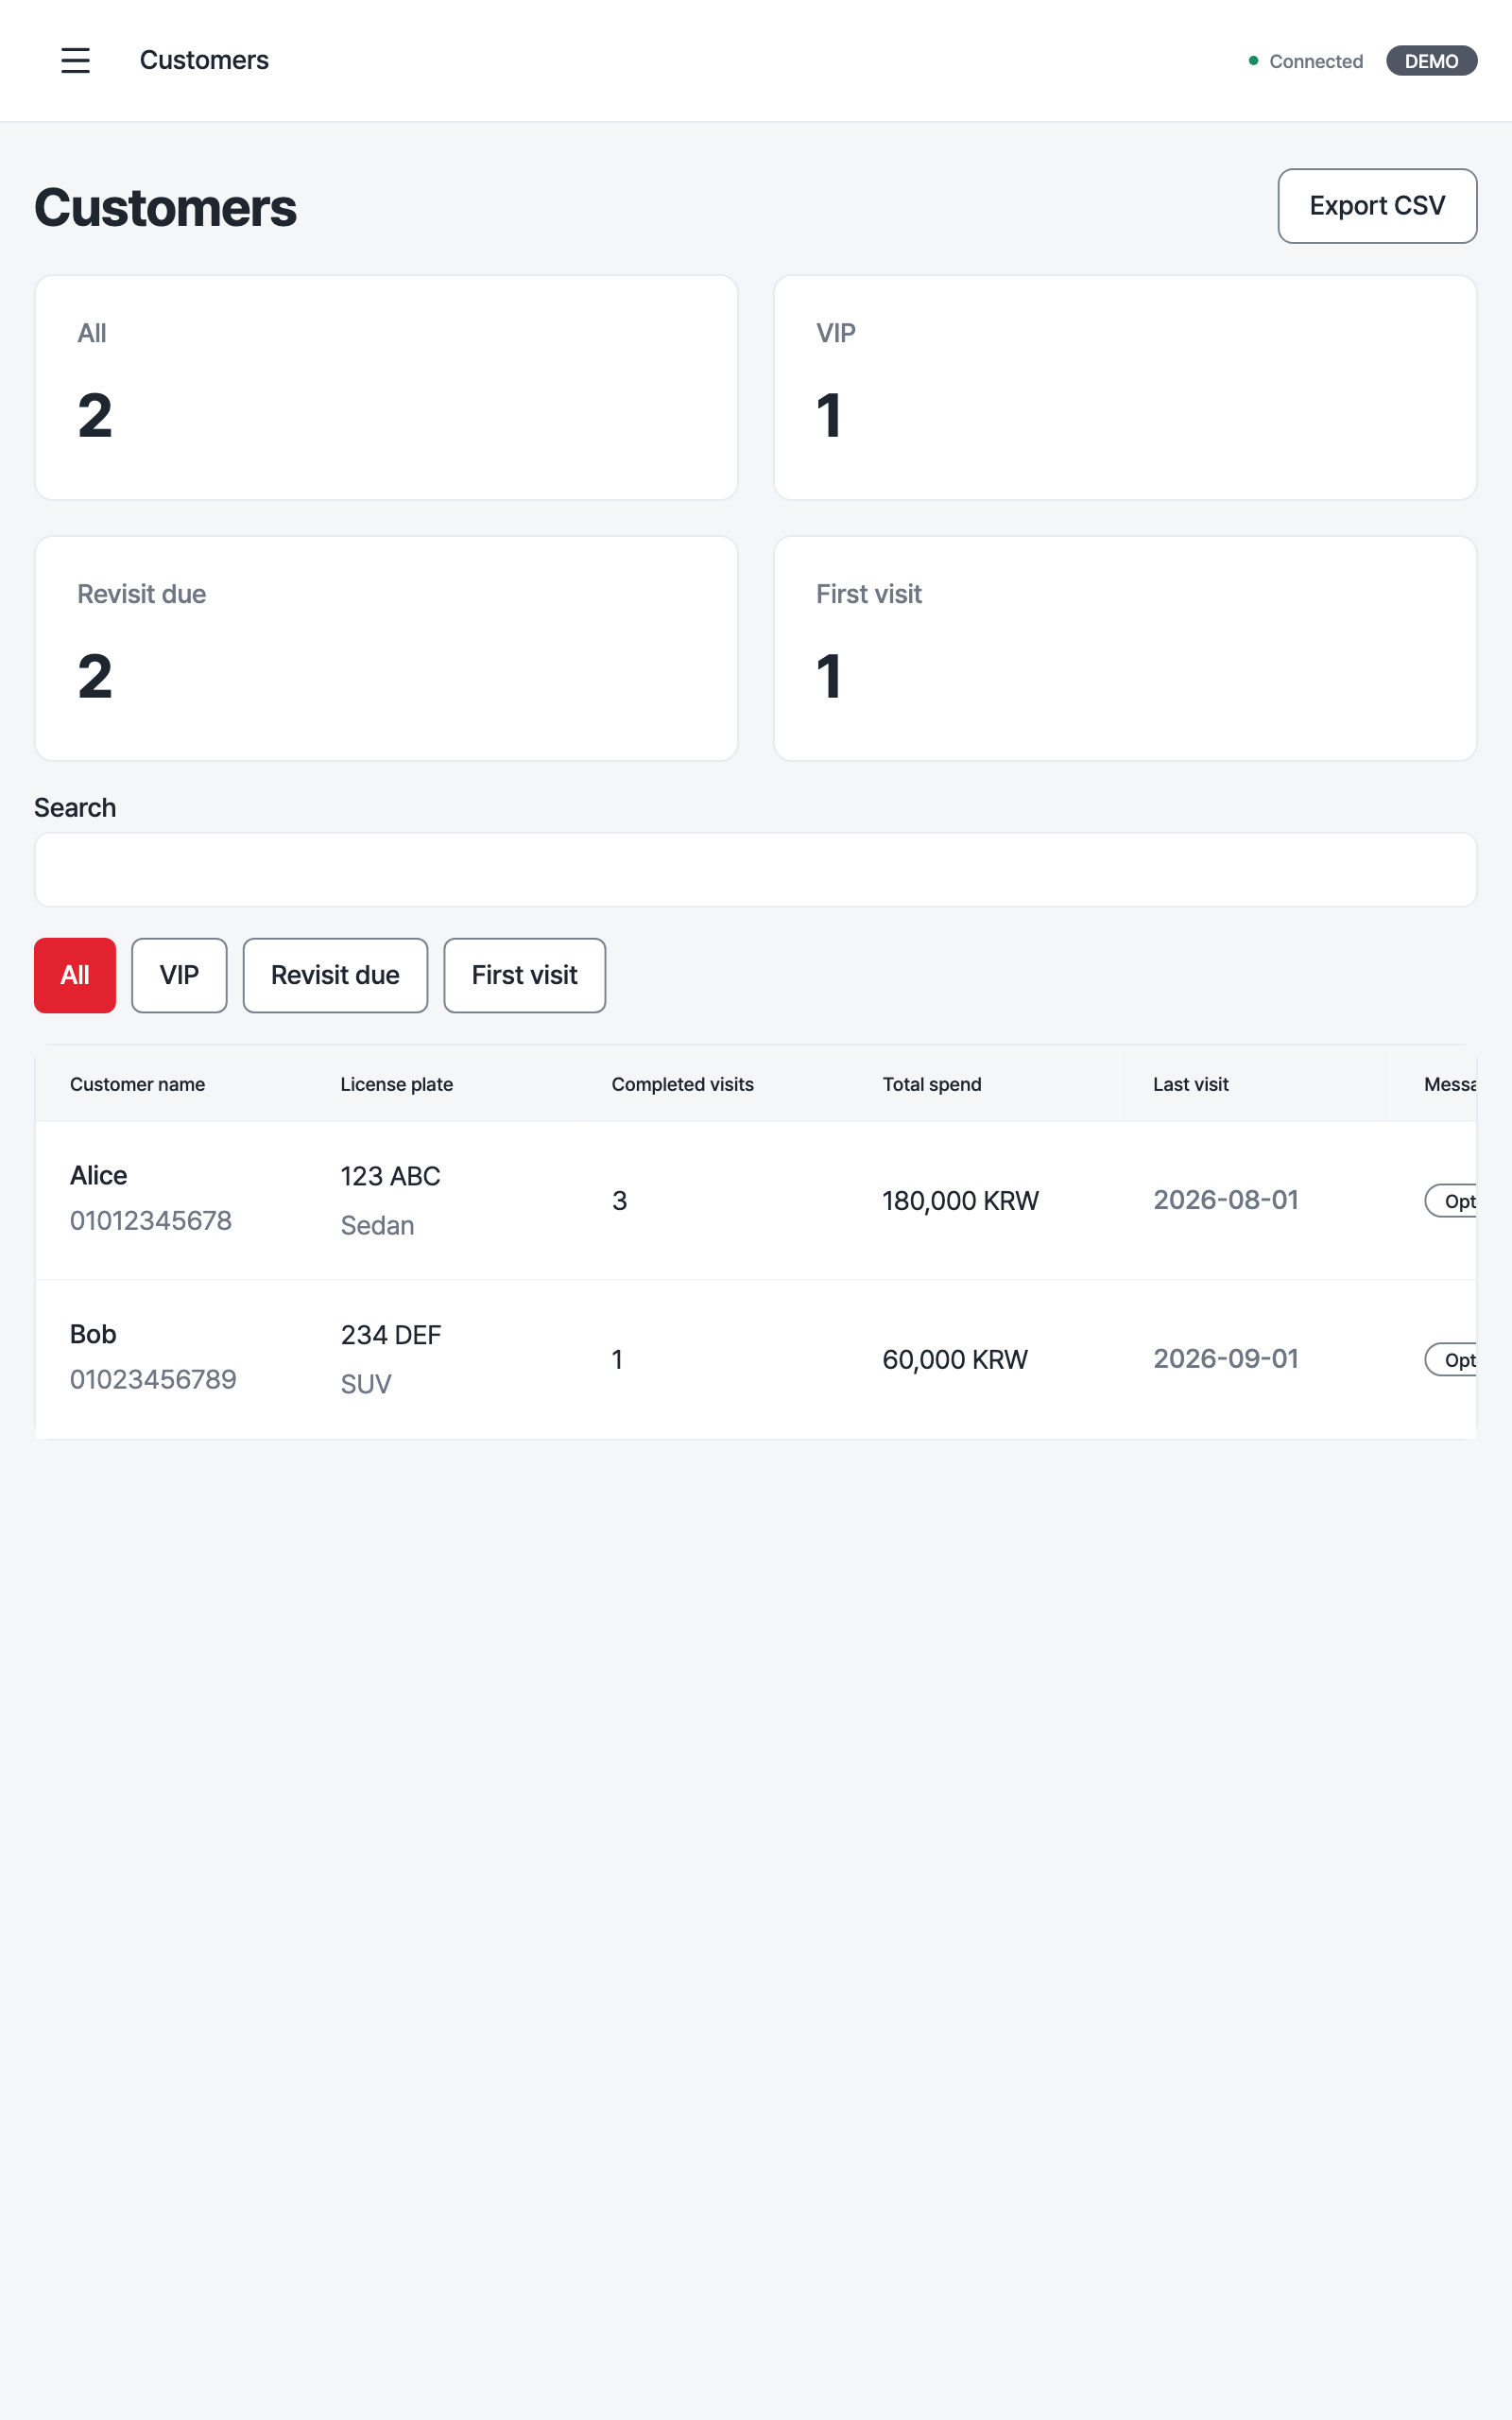The height and width of the screenshot is (2420, 1512).
Task: Click phone number 01023456789
Action: click(x=153, y=1380)
